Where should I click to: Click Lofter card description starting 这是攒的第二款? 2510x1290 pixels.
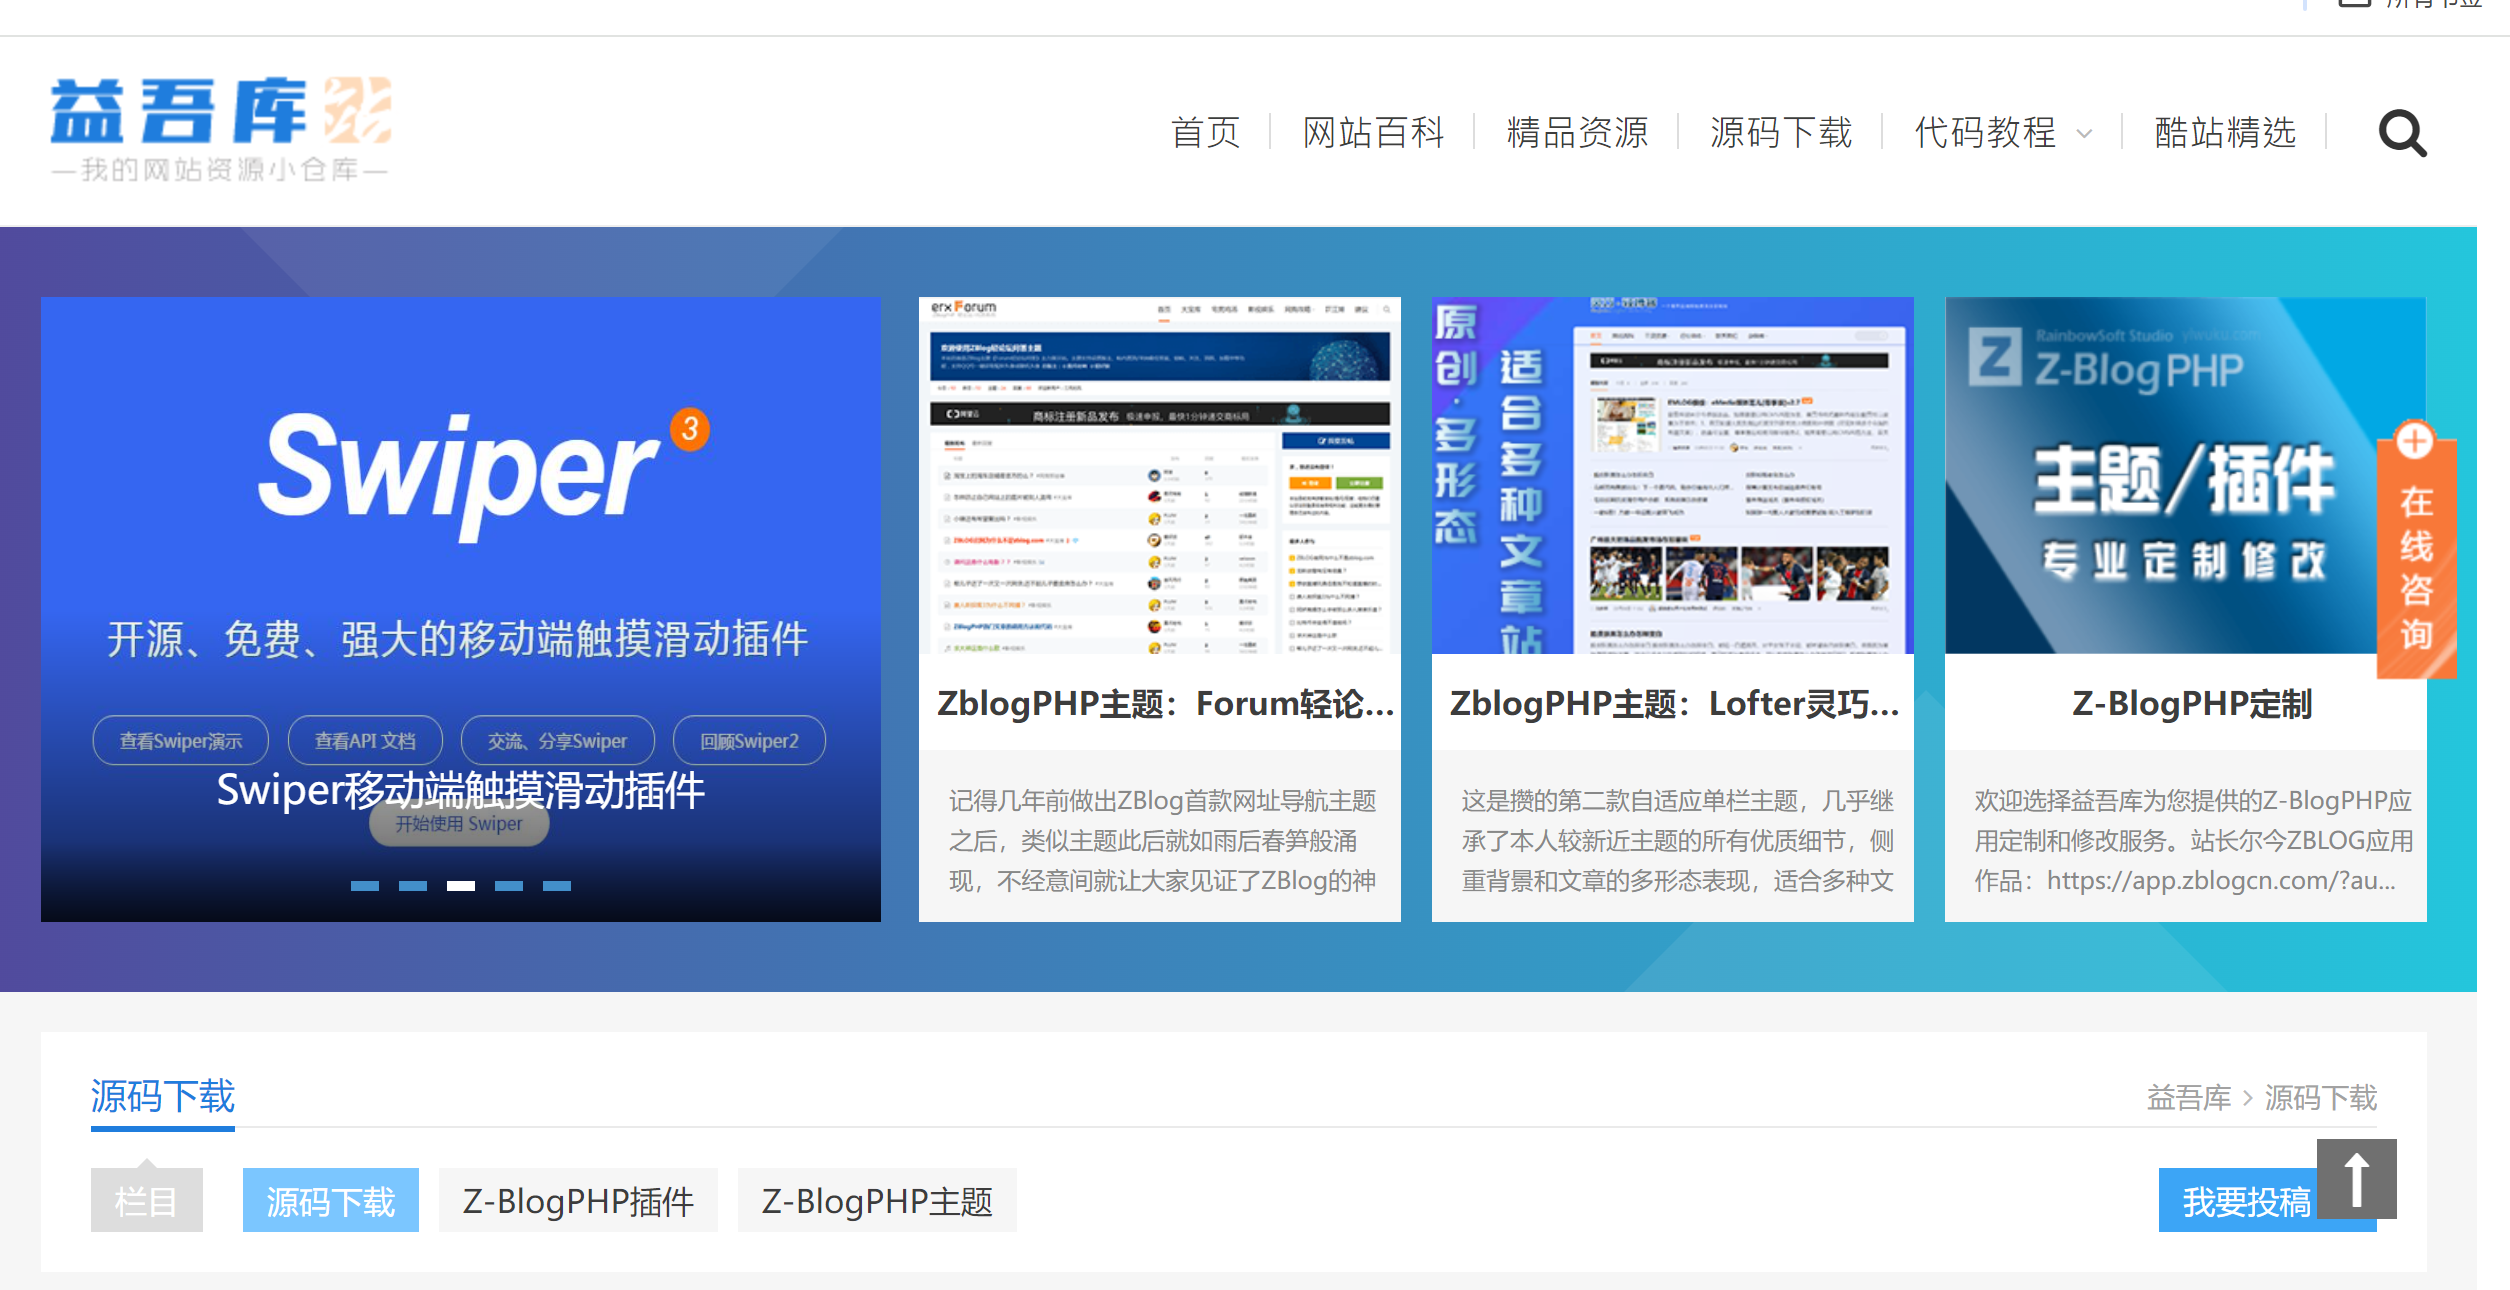(1677, 840)
